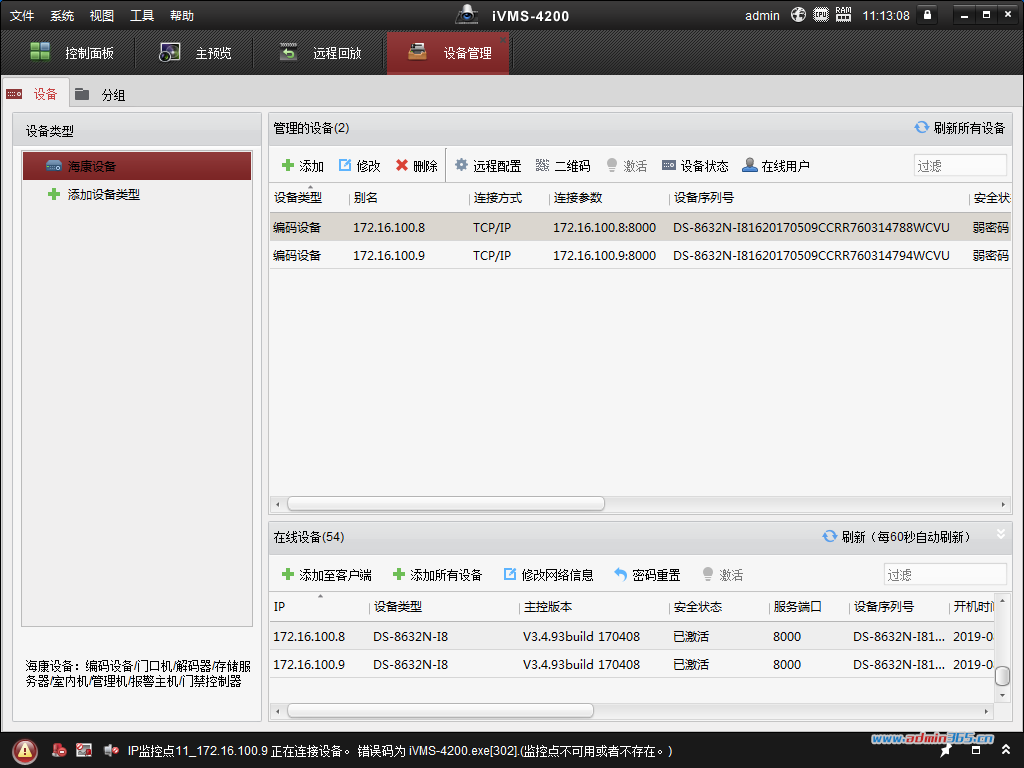Switch to the 远程回放 tab

tap(320, 53)
